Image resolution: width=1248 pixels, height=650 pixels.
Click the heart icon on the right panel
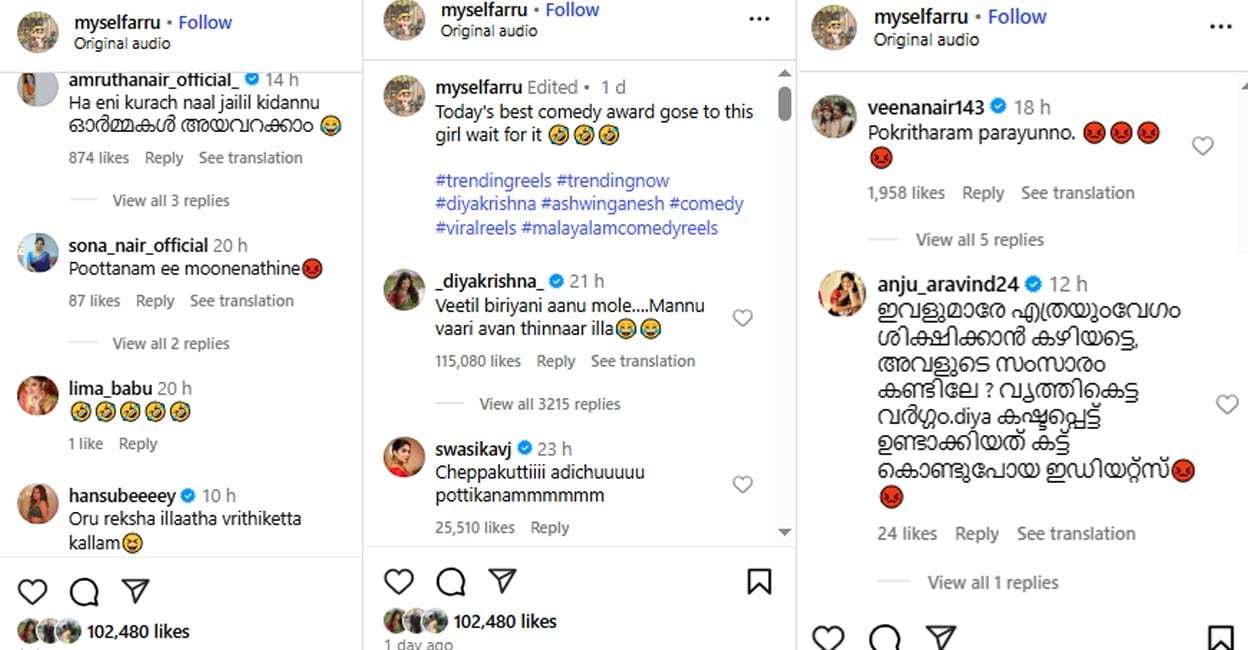827,637
